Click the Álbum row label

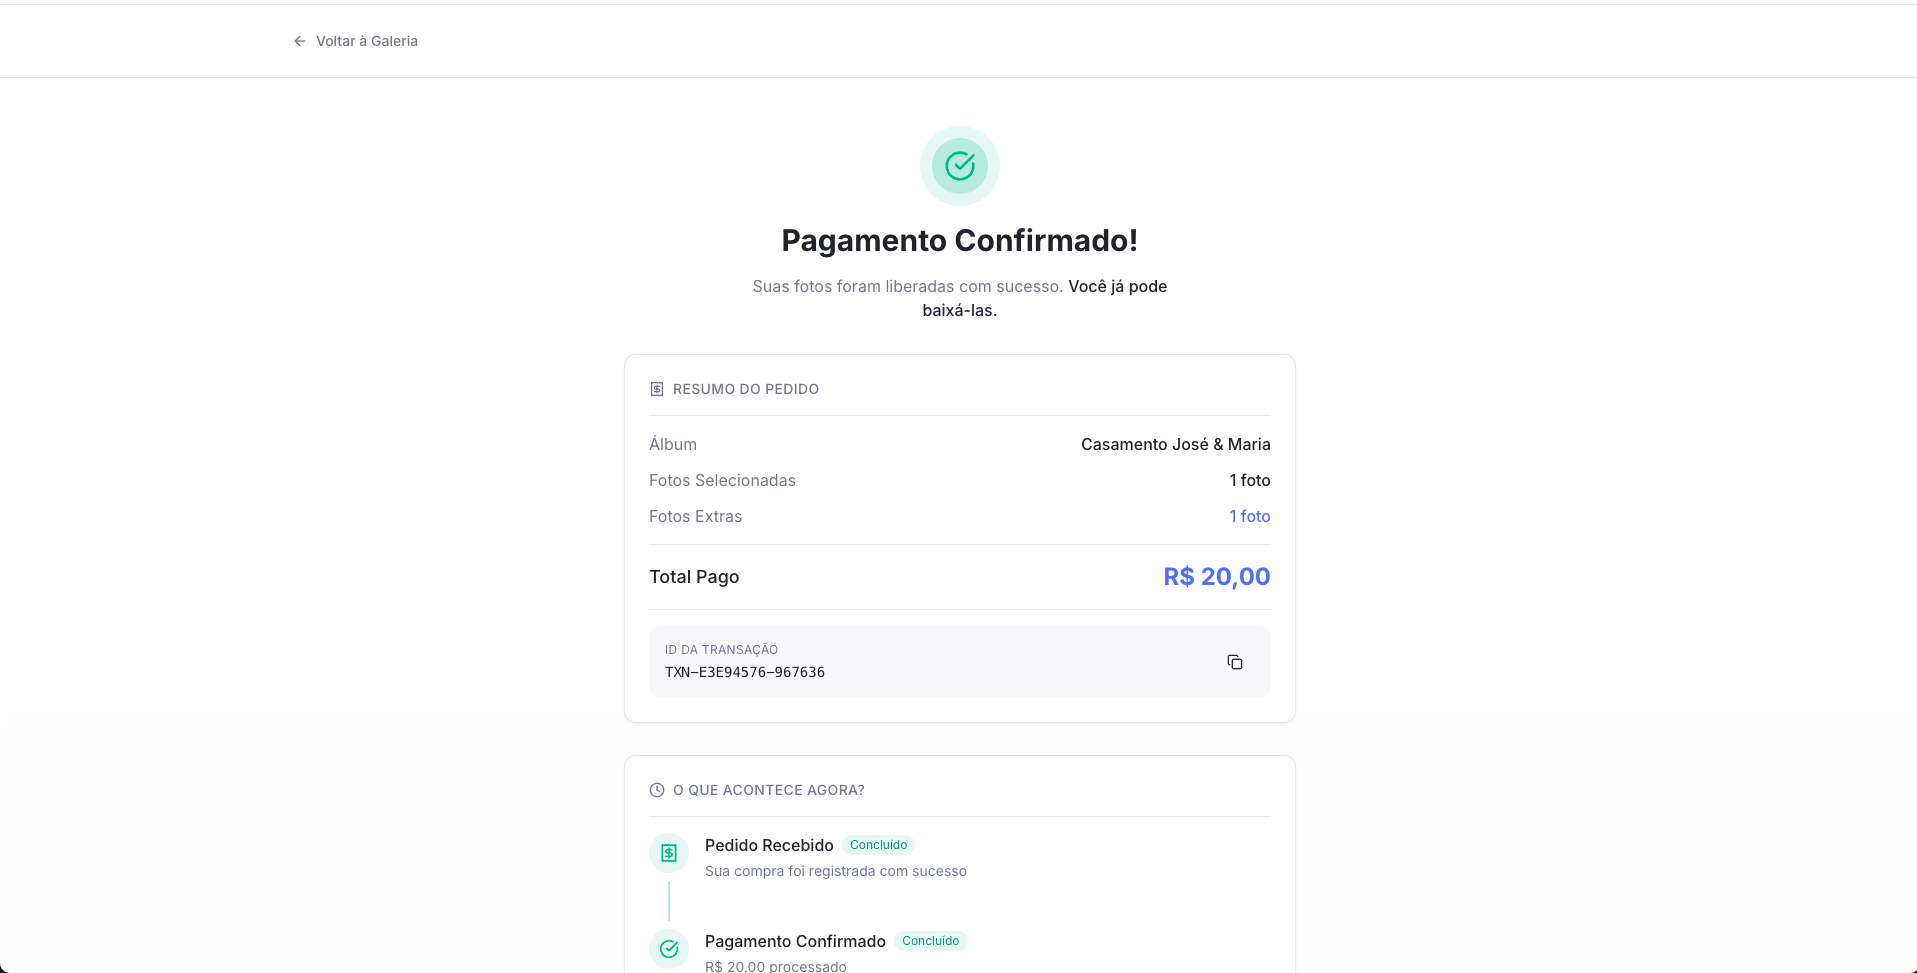(x=673, y=444)
